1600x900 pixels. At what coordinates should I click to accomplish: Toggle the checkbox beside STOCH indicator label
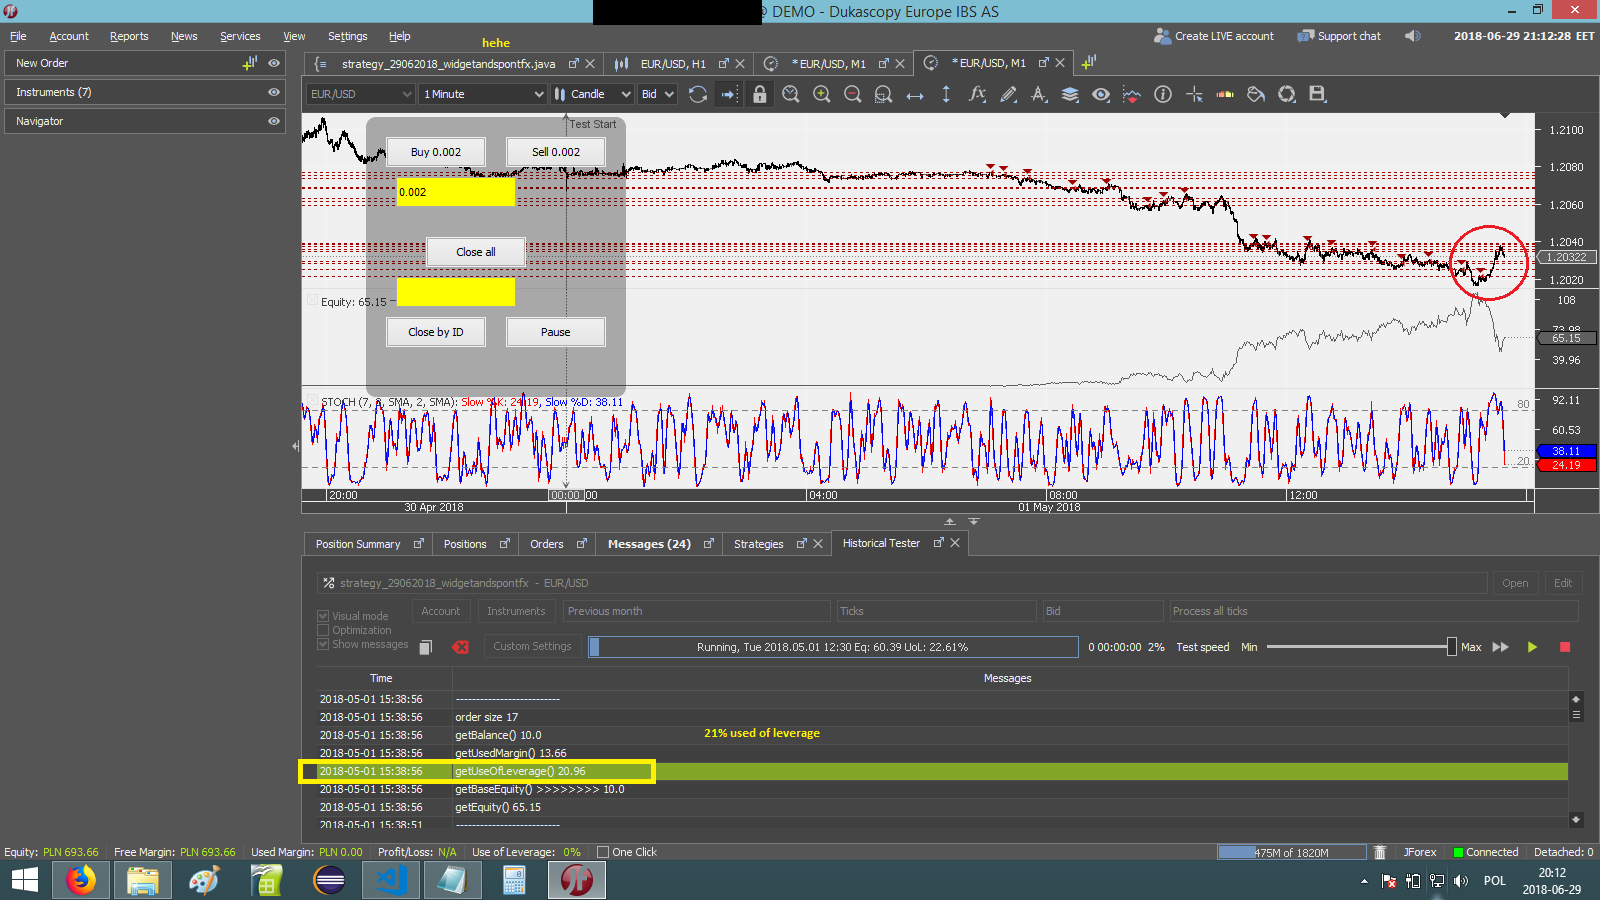pos(313,401)
